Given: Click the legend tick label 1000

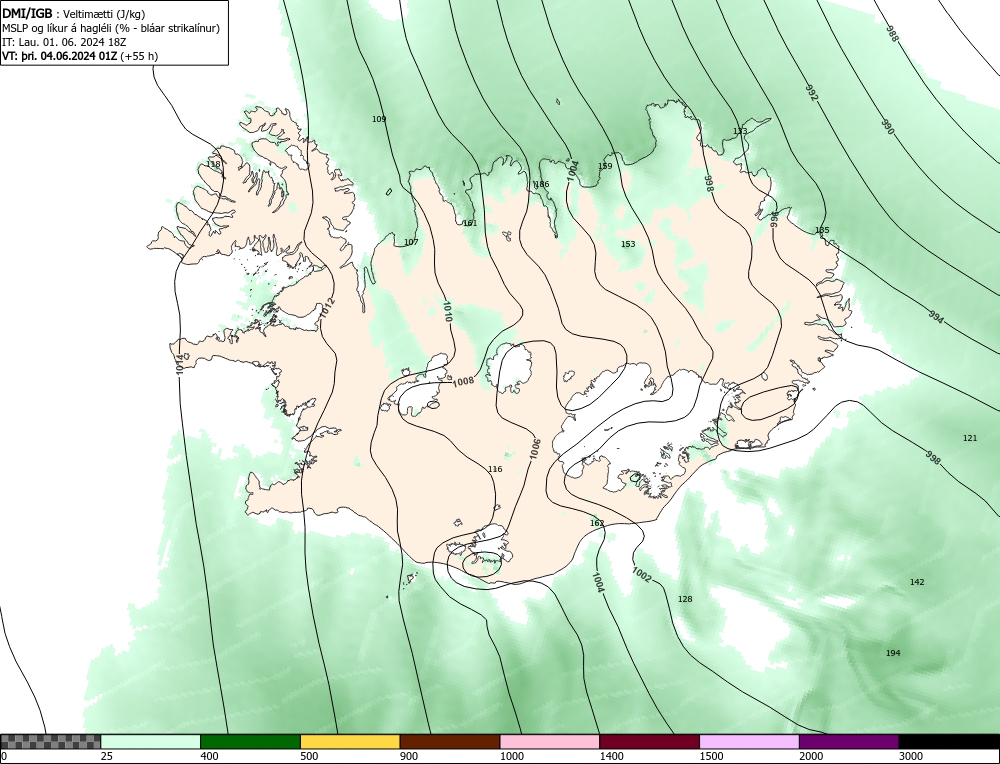Looking at the screenshot, I should [x=511, y=756].
